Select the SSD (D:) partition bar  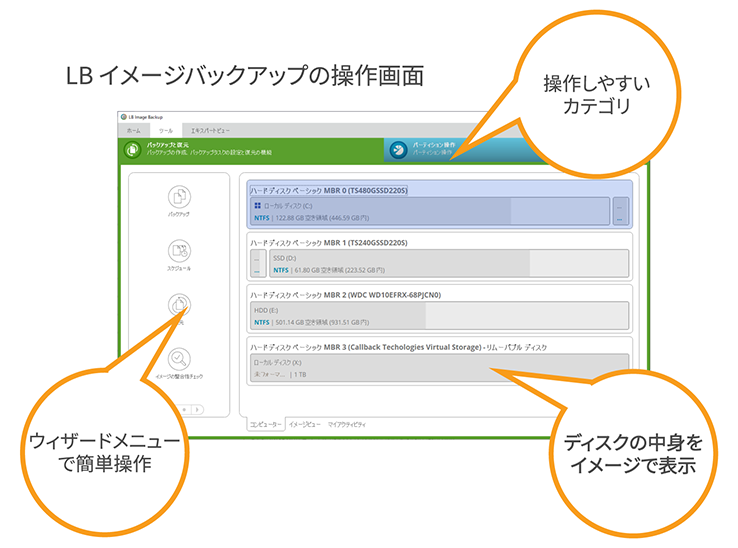449,263
